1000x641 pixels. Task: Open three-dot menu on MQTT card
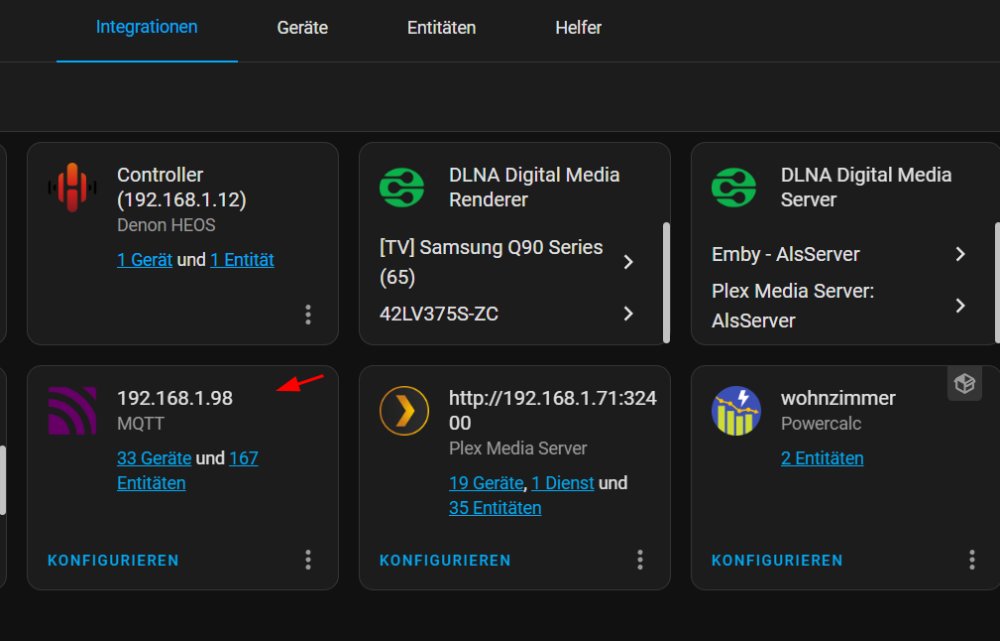pyautogui.click(x=308, y=560)
